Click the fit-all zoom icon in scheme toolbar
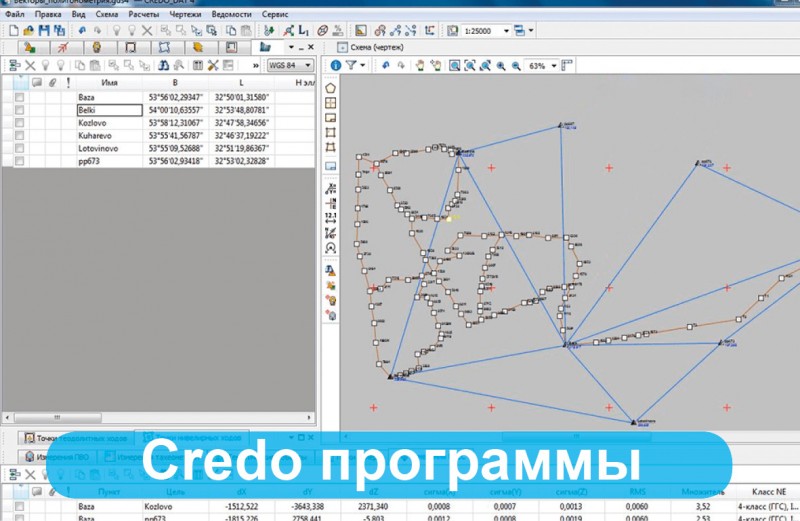The image size is (800, 521). 469,65
